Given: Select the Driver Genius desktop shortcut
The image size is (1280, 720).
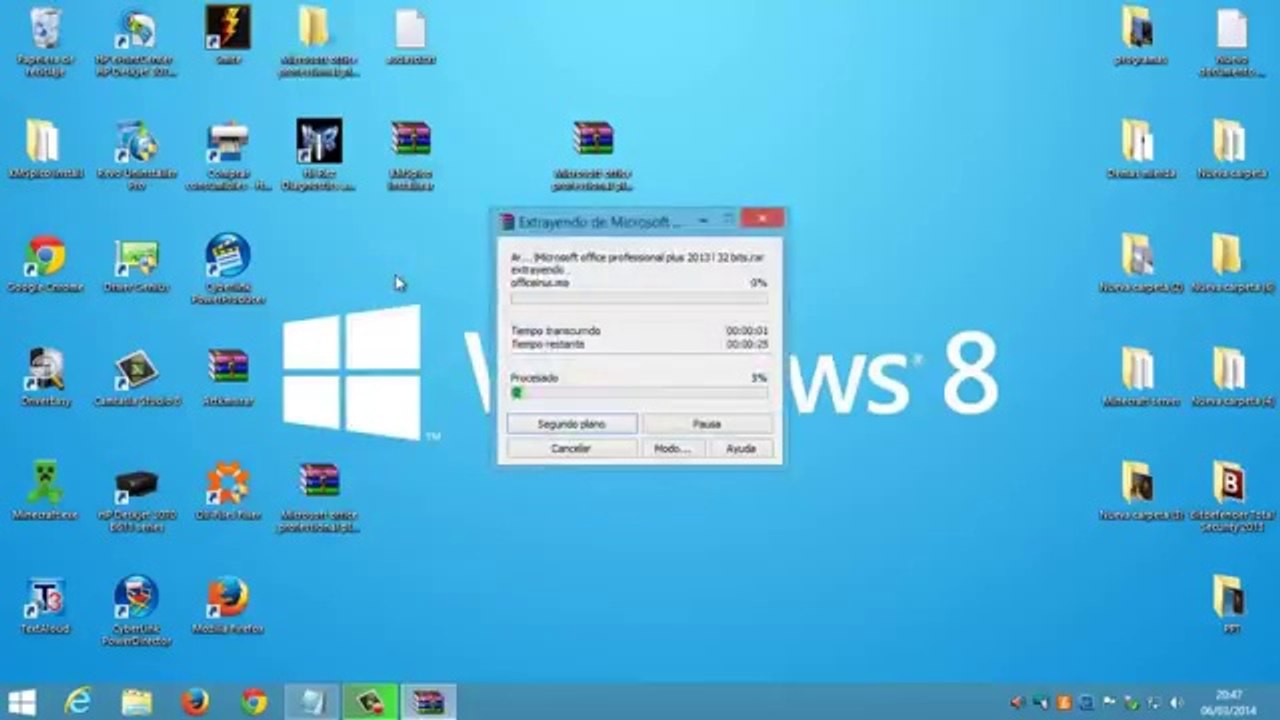Looking at the screenshot, I should 136,264.
